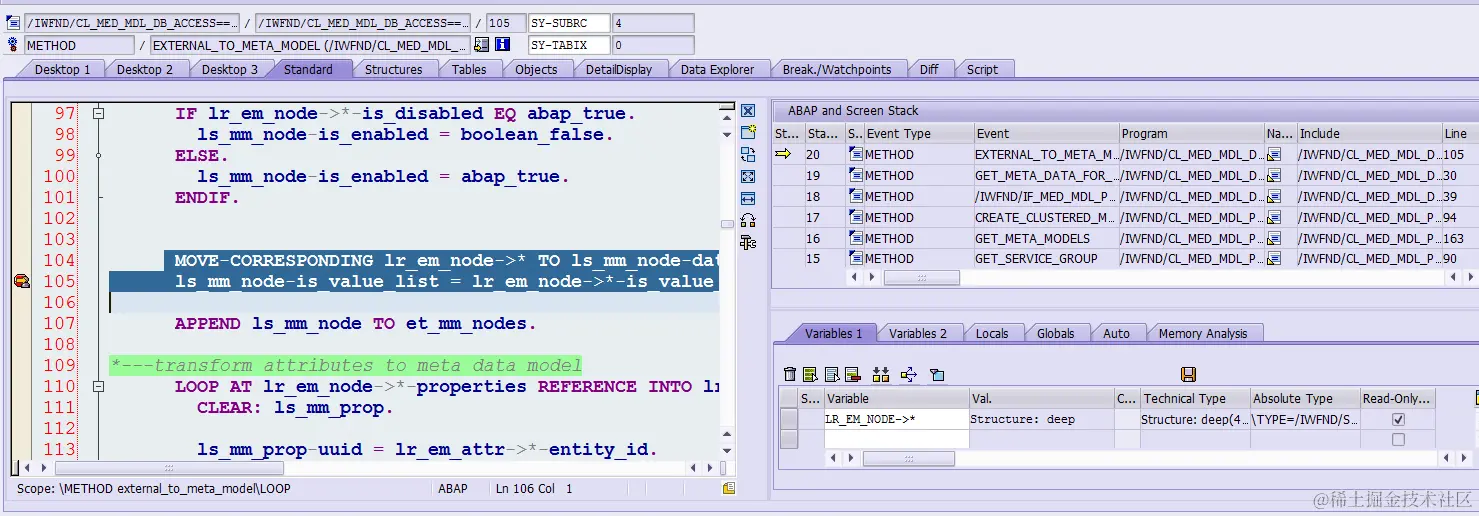Click the navigate-to-source icon next to EXTERNAL_TO_META_MODEL

click(x=482, y=45)
